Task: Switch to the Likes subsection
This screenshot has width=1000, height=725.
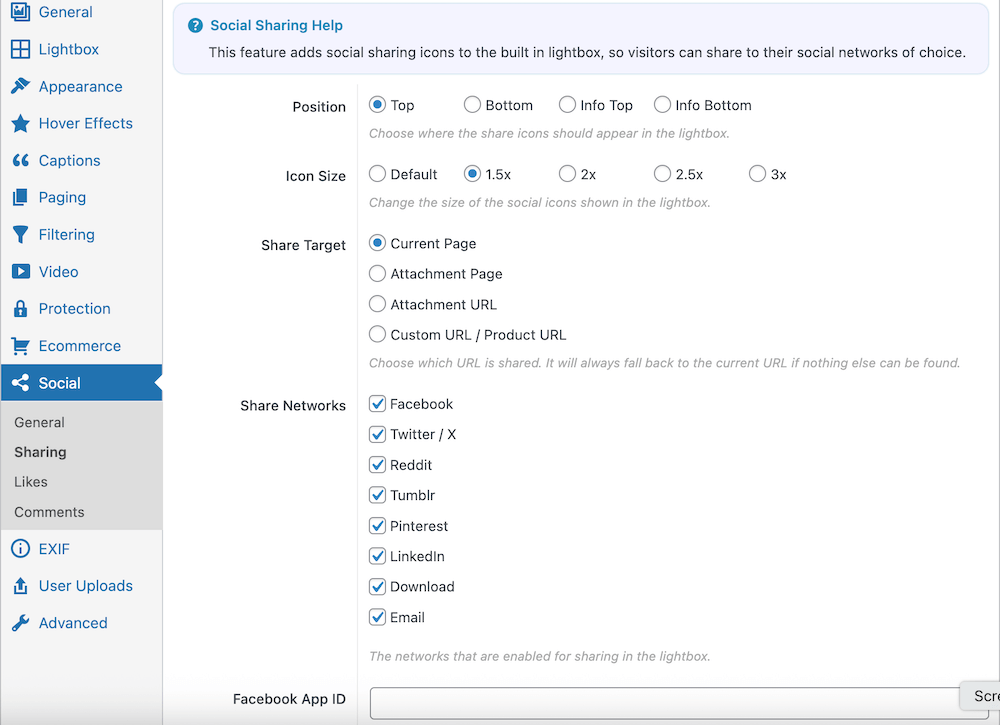Action: coord(29,481)
